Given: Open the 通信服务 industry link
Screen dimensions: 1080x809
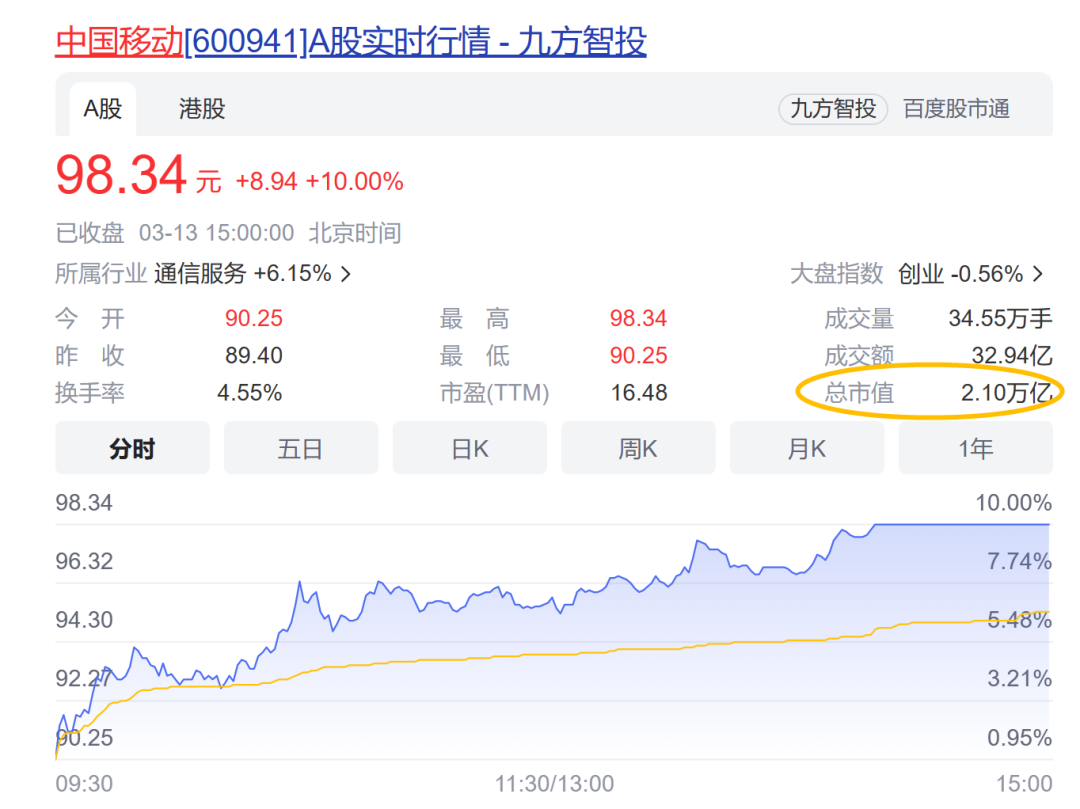Looking at the screenshot, I should 200,274.
